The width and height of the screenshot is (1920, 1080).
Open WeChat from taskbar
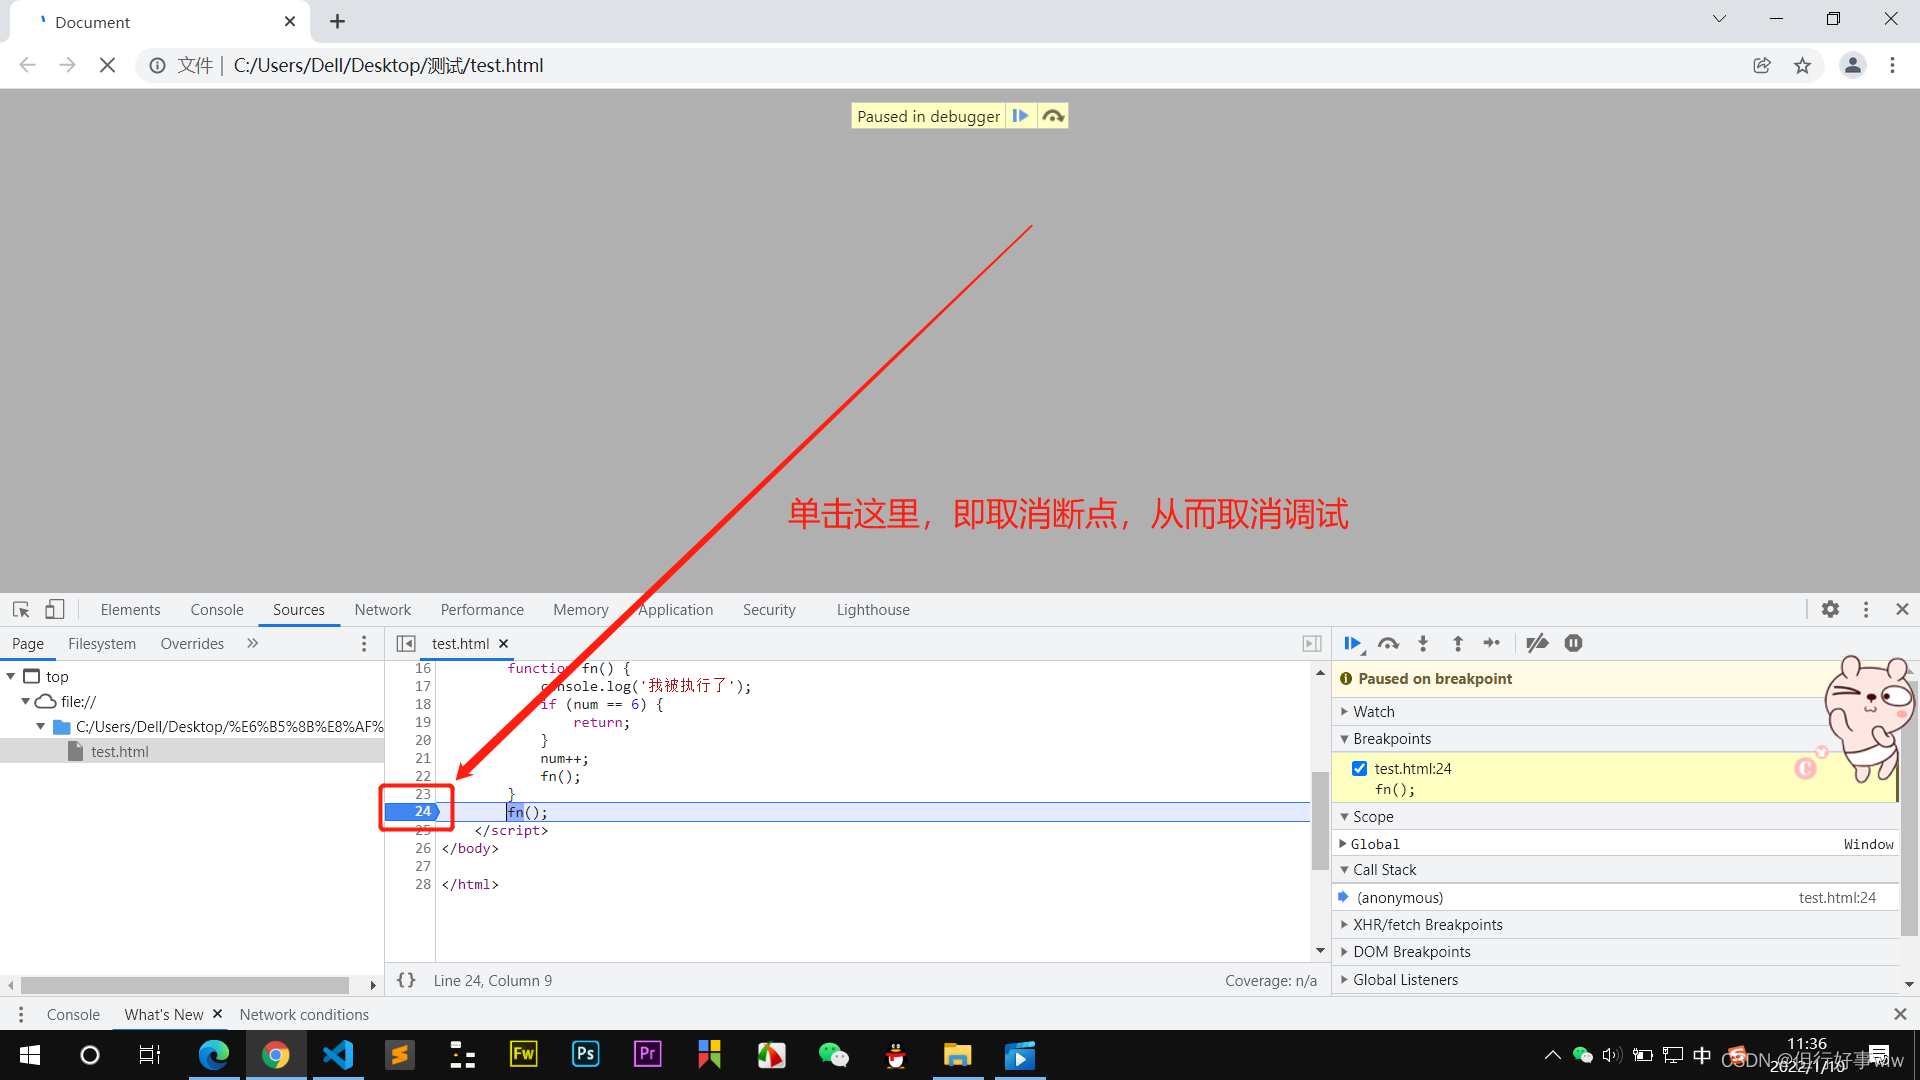coord(833,1055)
